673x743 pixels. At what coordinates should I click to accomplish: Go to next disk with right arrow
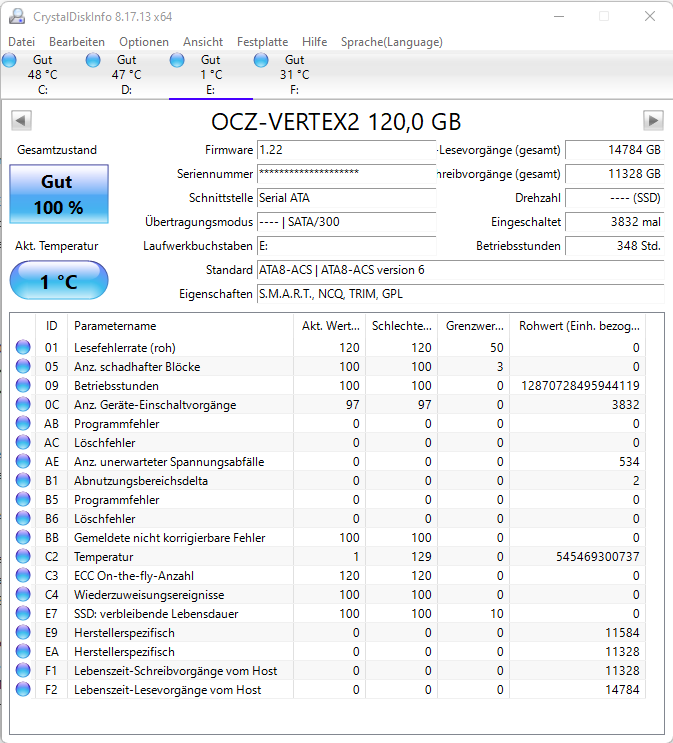pos(653,120)
